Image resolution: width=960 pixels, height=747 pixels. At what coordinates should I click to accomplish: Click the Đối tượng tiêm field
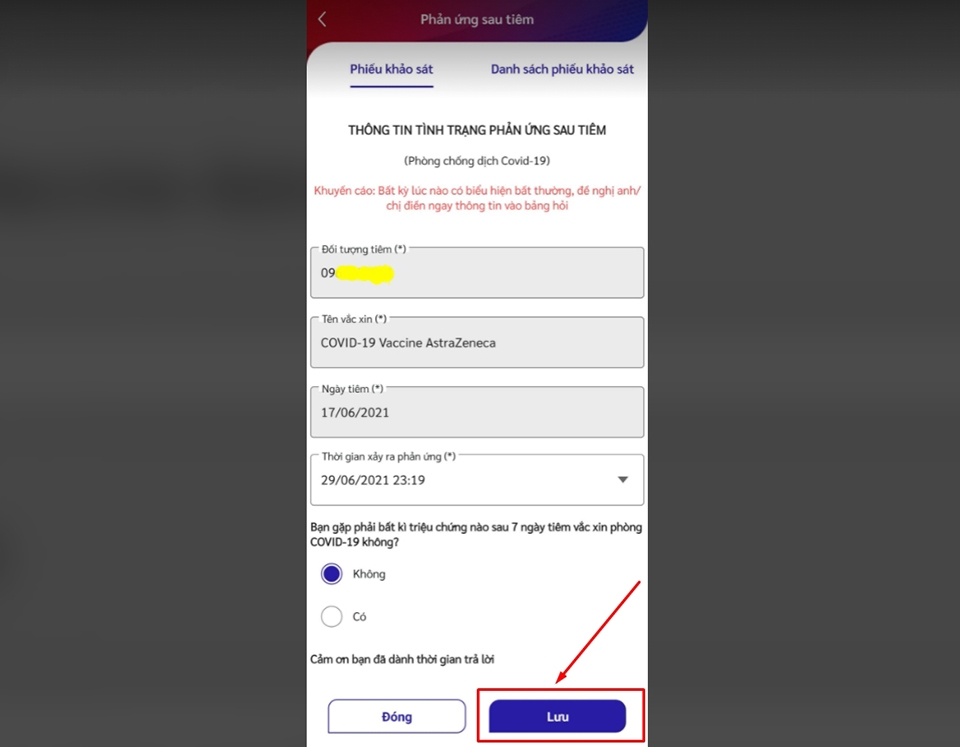tap(477, 272)
